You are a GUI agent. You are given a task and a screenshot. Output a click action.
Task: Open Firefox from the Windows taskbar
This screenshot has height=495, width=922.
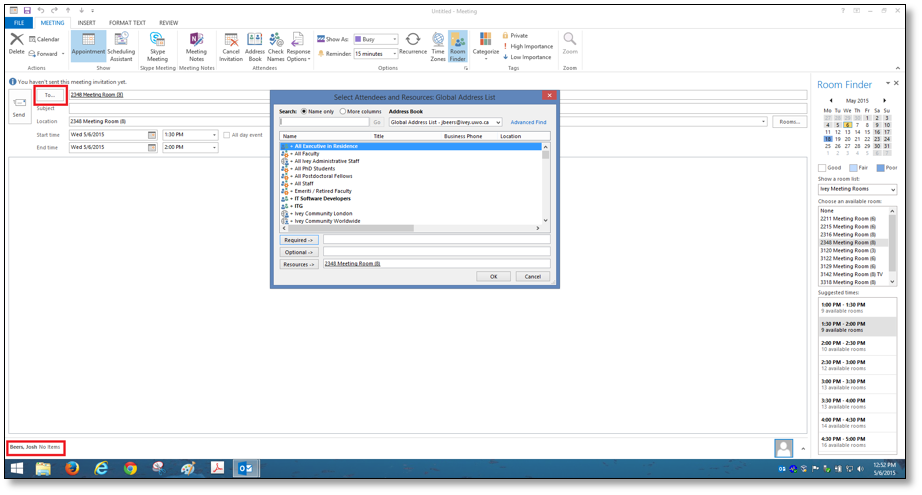click(72, 468)
